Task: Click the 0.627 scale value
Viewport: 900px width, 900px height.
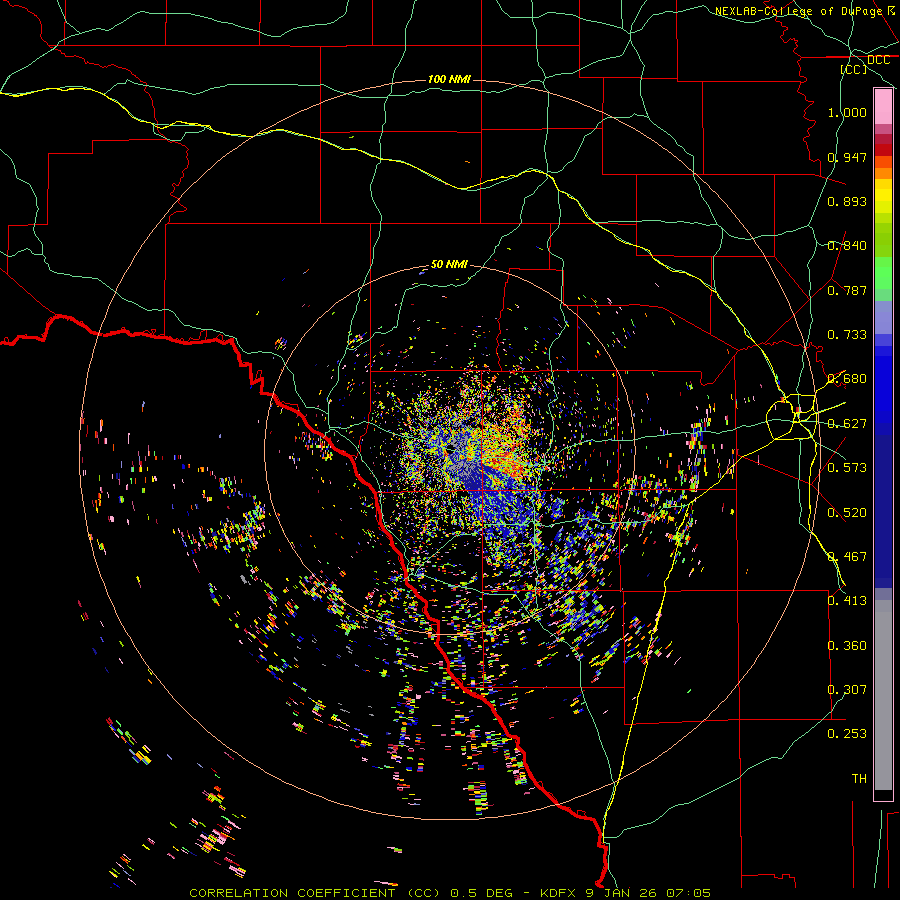Action: (x=847, y=424)
